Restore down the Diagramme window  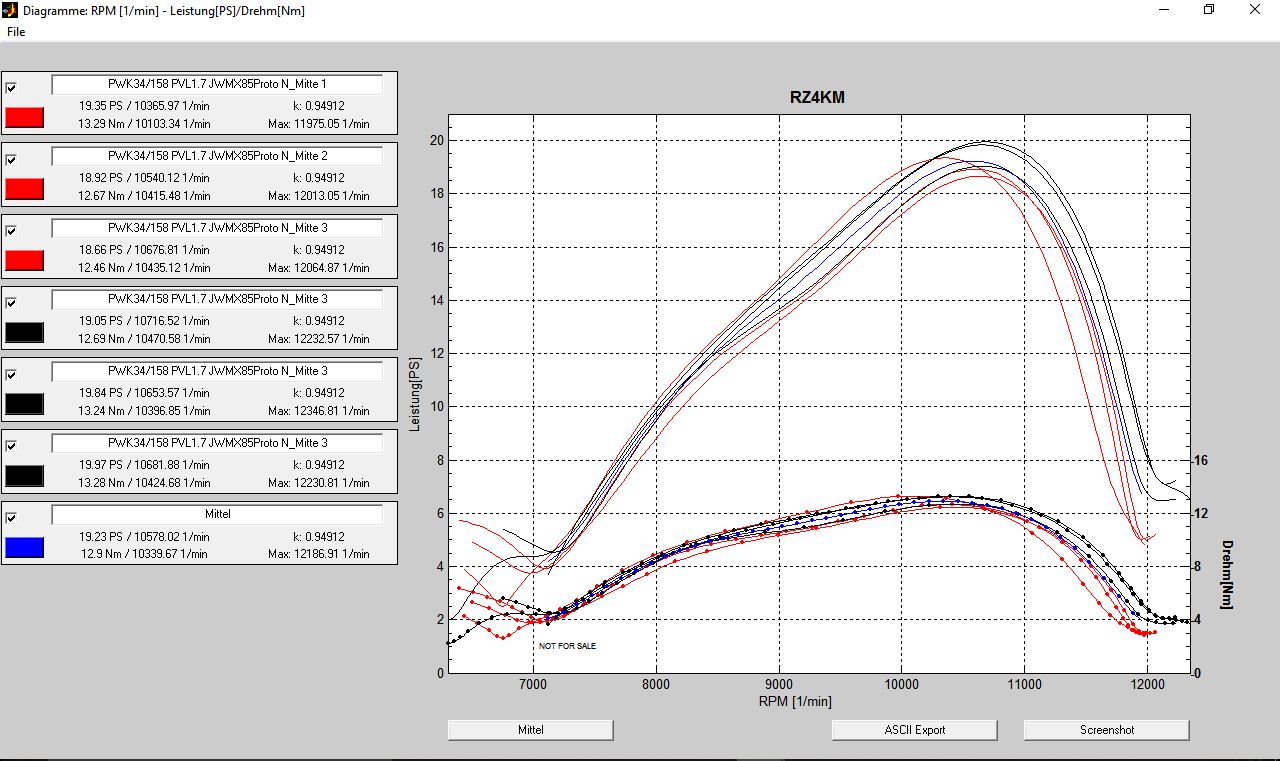1209,10
